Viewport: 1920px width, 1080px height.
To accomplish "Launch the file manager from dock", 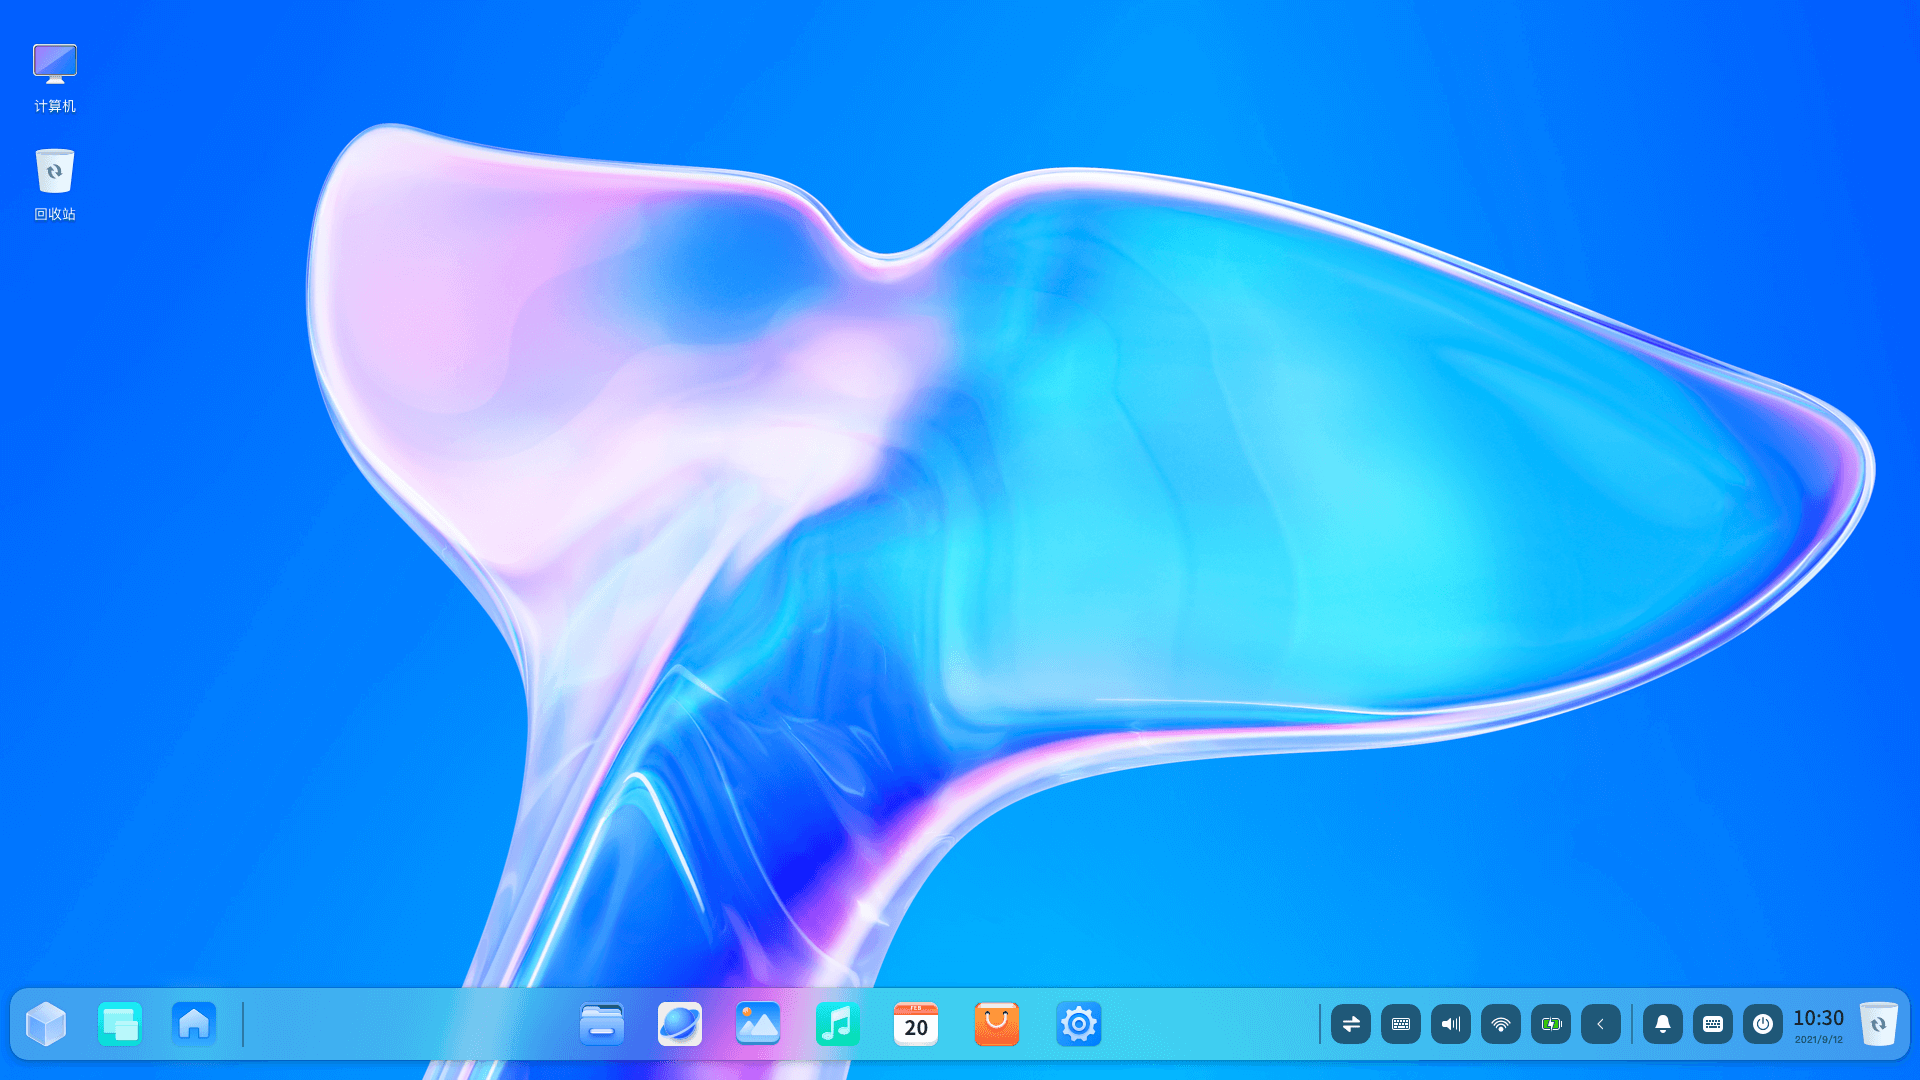I will [602, 1024].
